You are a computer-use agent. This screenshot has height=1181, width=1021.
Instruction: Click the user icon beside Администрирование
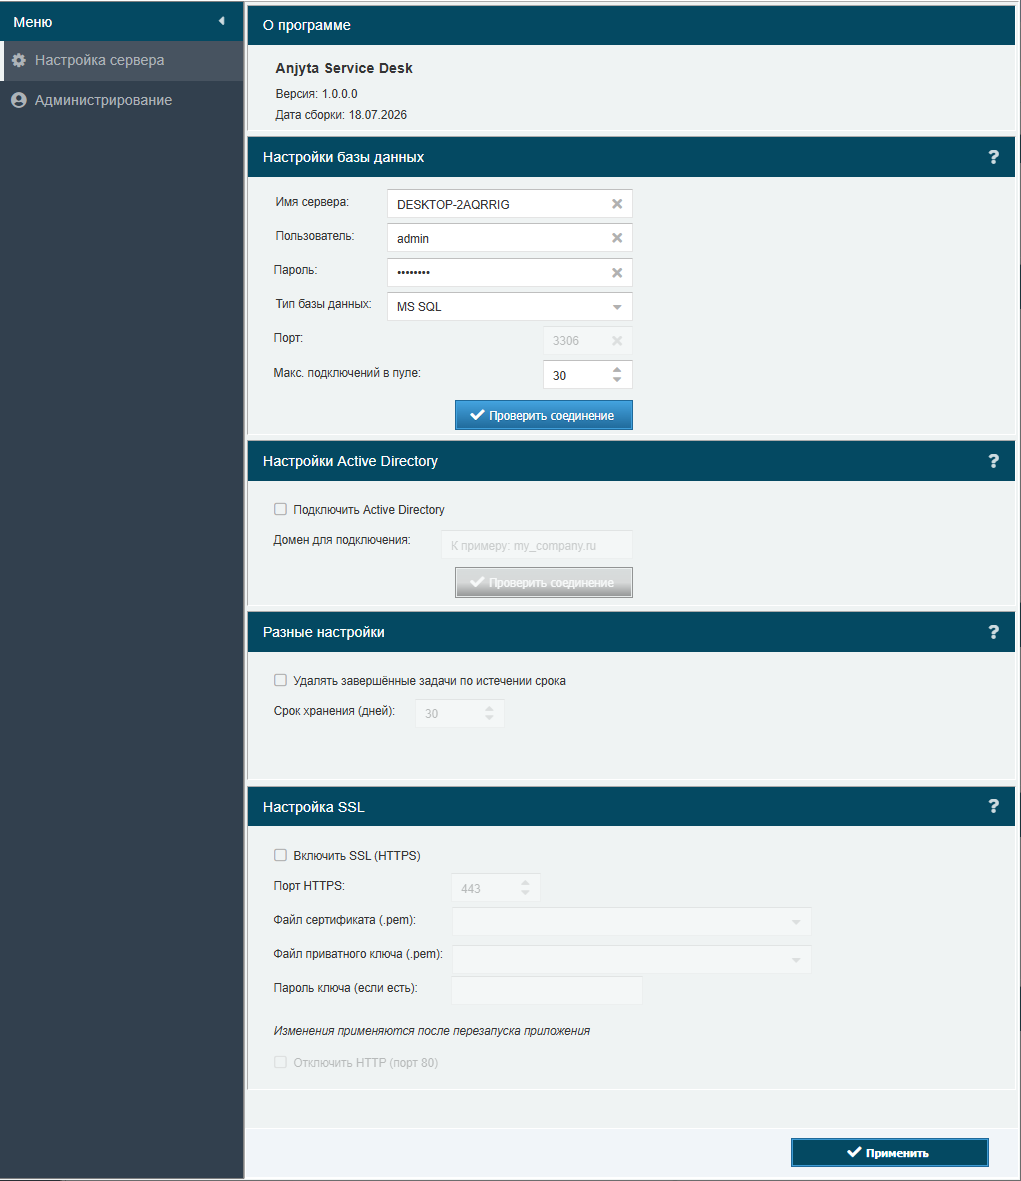pos(19,100)
